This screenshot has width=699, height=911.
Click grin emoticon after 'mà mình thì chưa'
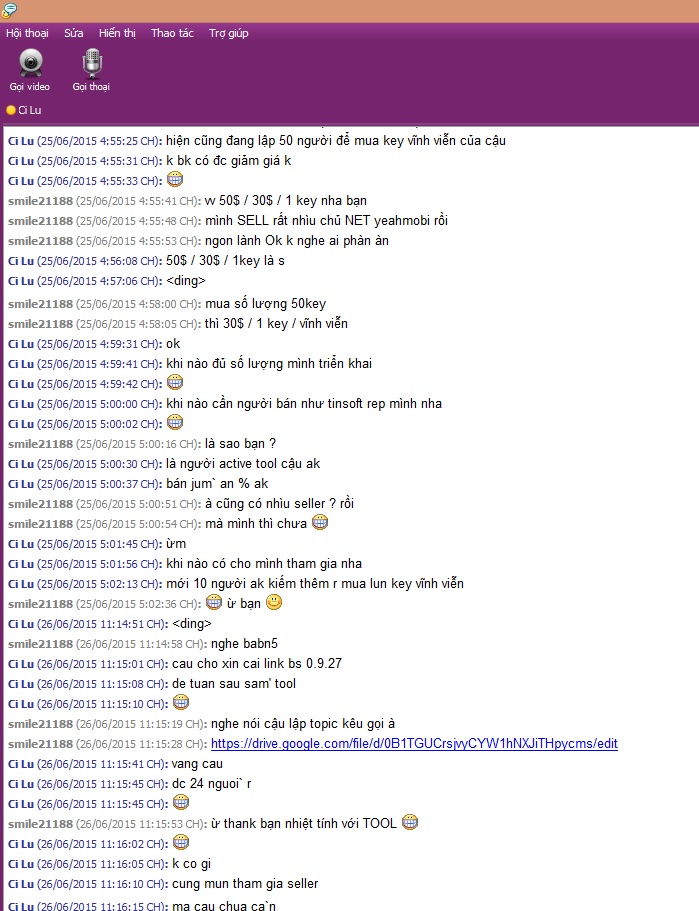pos(320,522)
